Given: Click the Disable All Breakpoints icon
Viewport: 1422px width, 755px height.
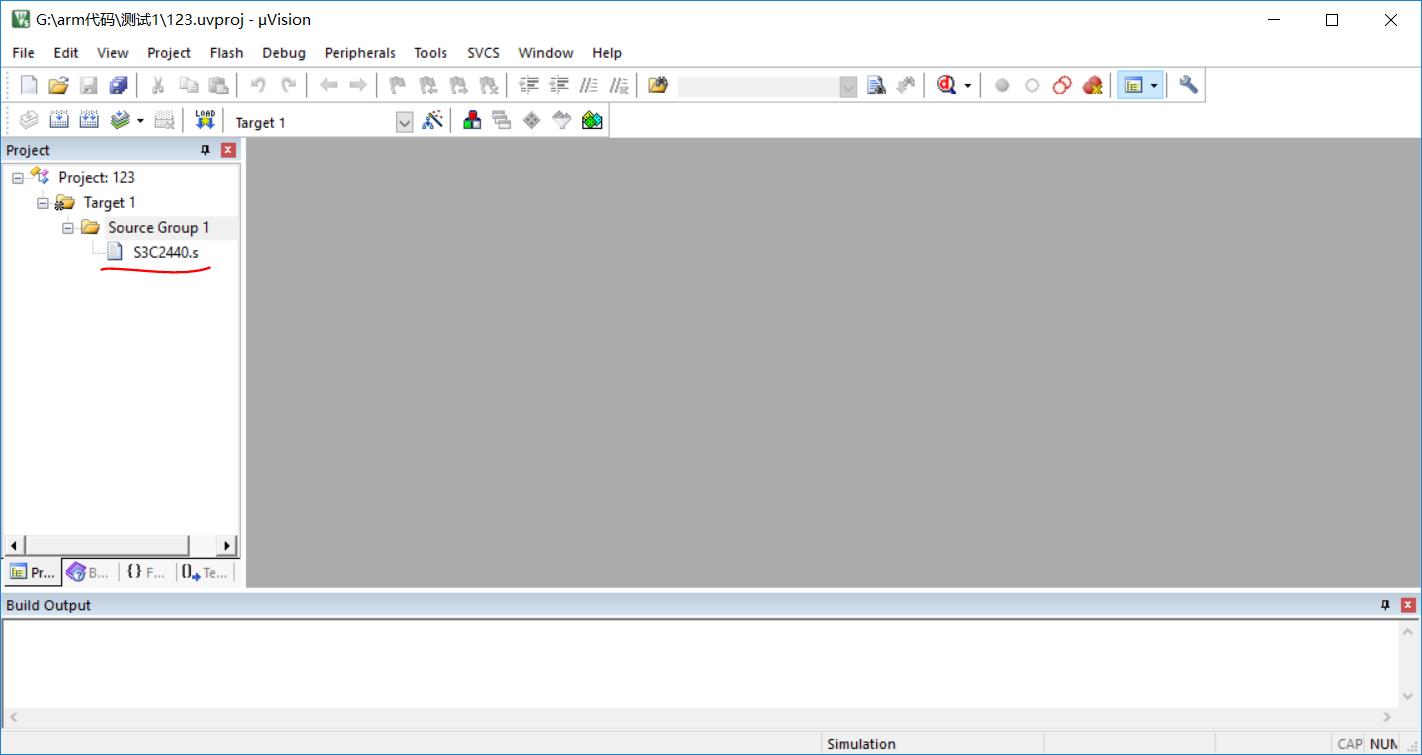Looking at the screenshot, I should click(1062, 86).
